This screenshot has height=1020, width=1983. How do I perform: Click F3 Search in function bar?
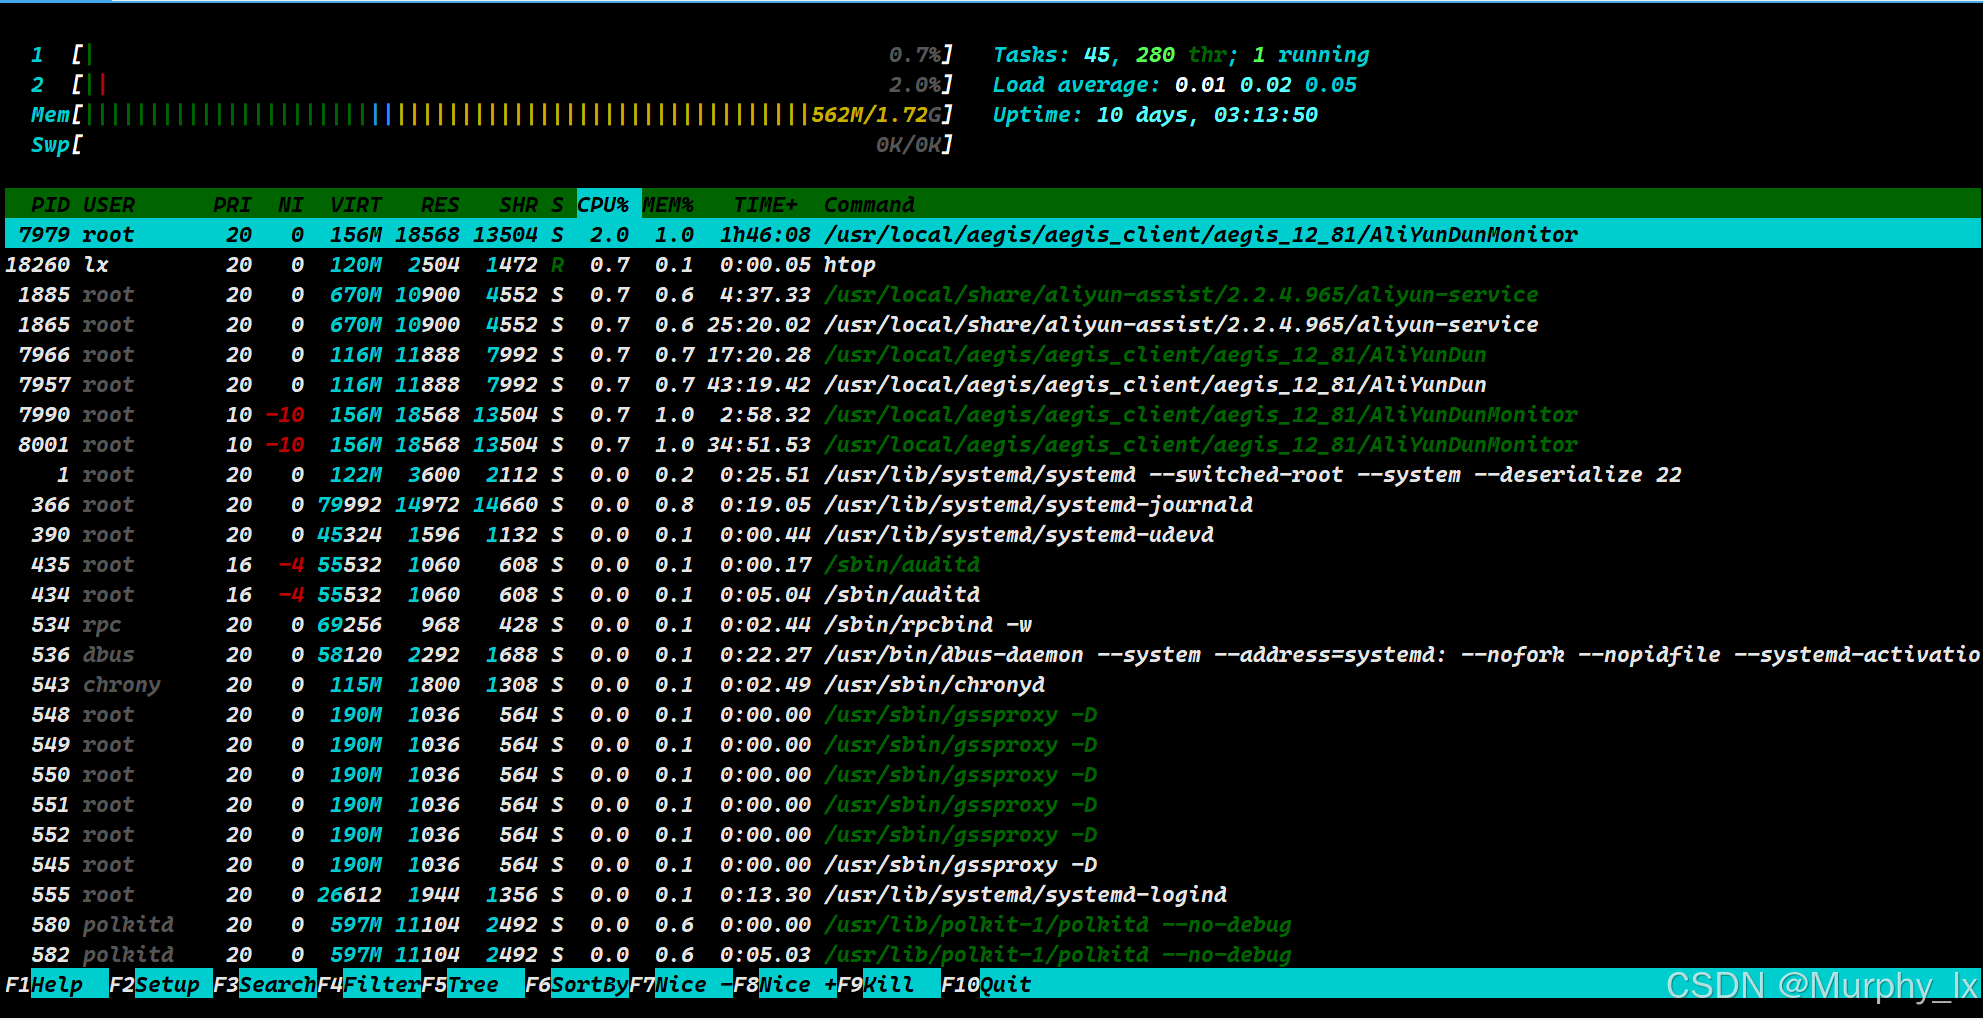click(265, 984)
